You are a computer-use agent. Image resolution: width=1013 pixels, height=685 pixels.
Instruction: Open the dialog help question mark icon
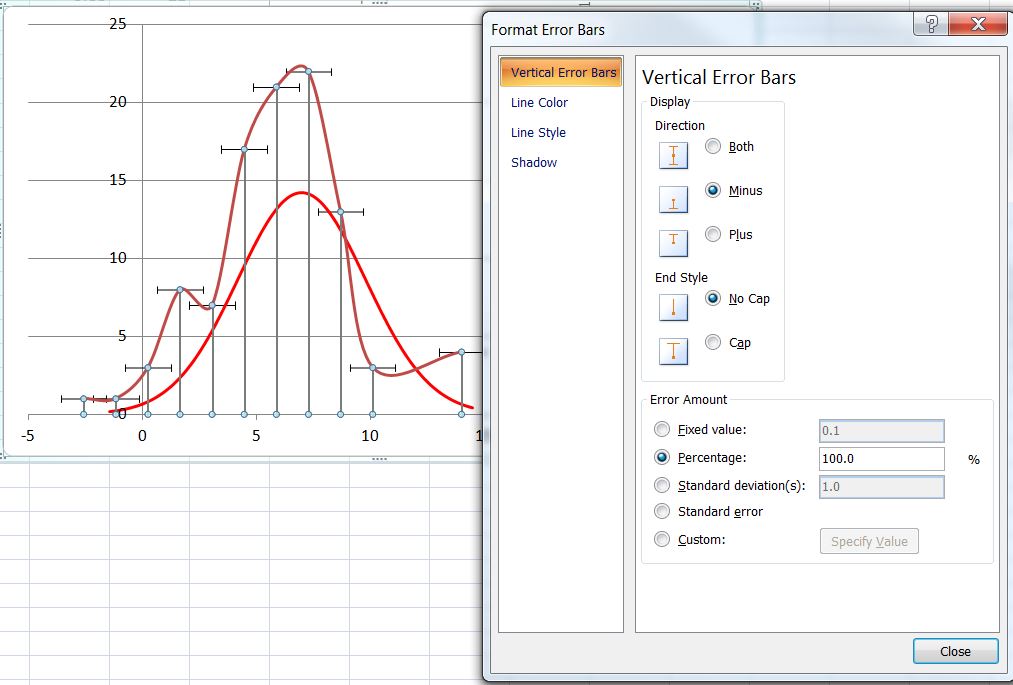pos(930,23)
